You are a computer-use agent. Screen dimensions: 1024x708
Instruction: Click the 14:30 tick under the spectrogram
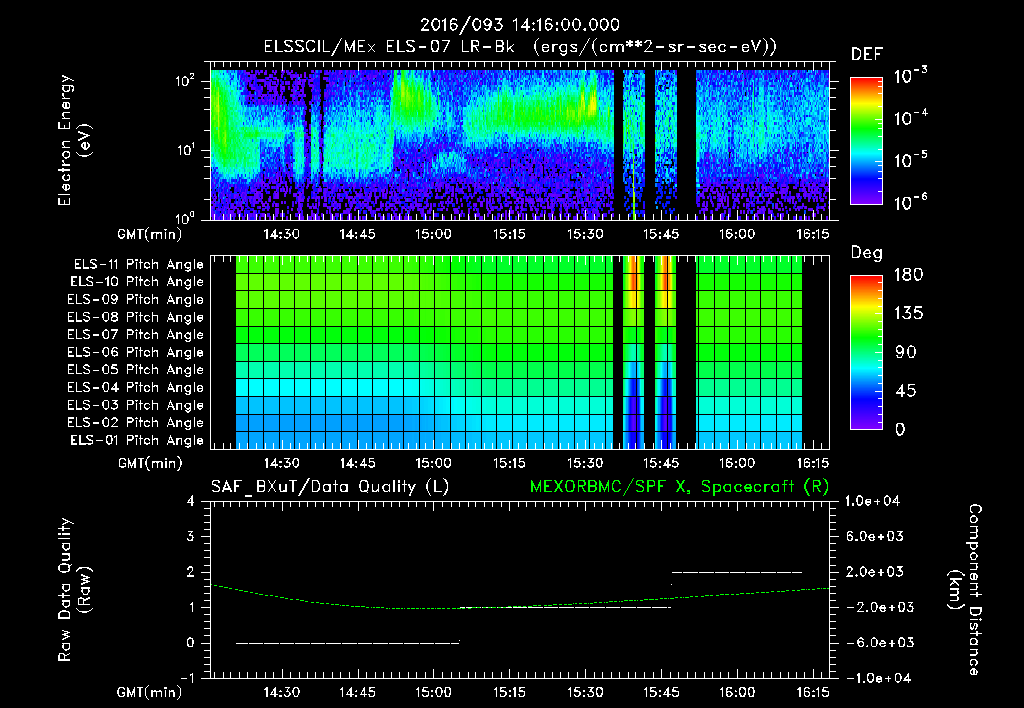(x=281, y=234)
